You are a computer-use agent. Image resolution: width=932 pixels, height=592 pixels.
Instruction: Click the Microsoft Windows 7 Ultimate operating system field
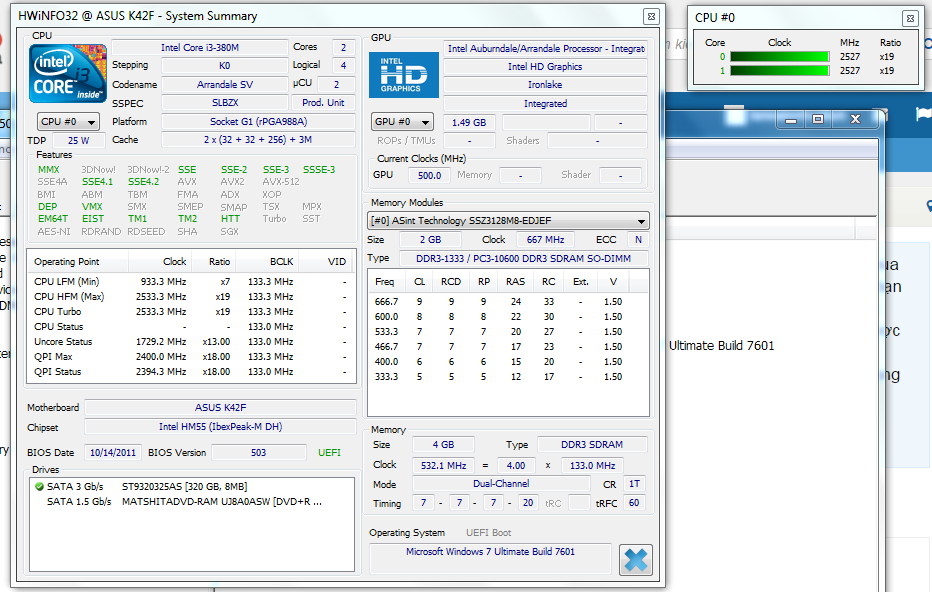point(490,552)
